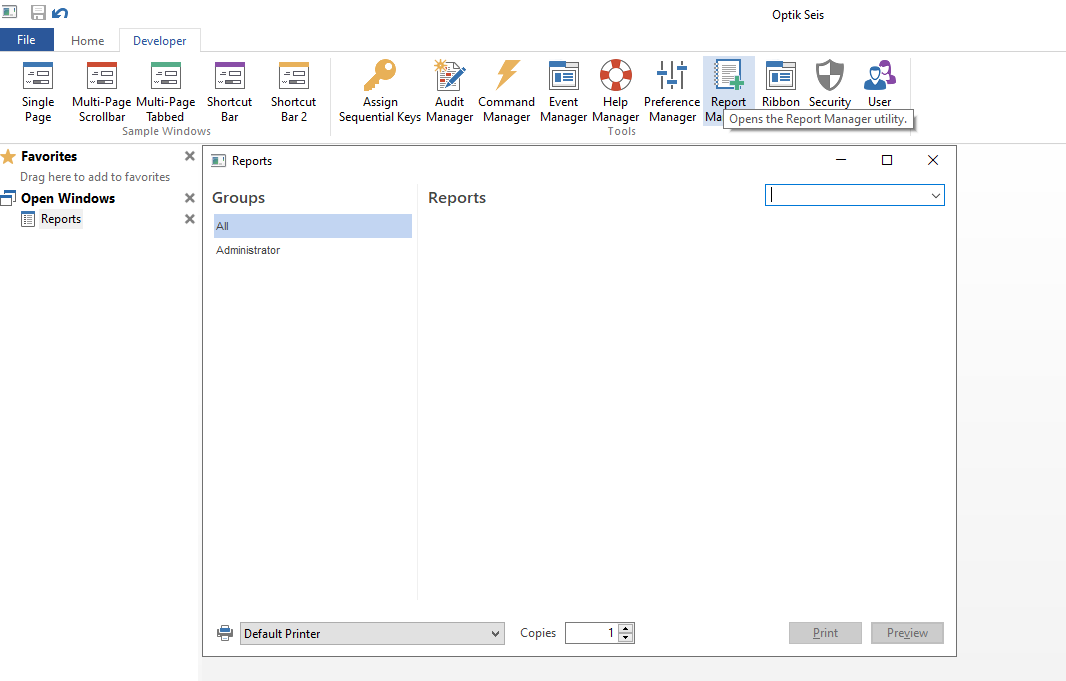Image resolution: width=1066 pixels, height=681 pixels.
Task: Click the Print button
Action: pos(825,633)
